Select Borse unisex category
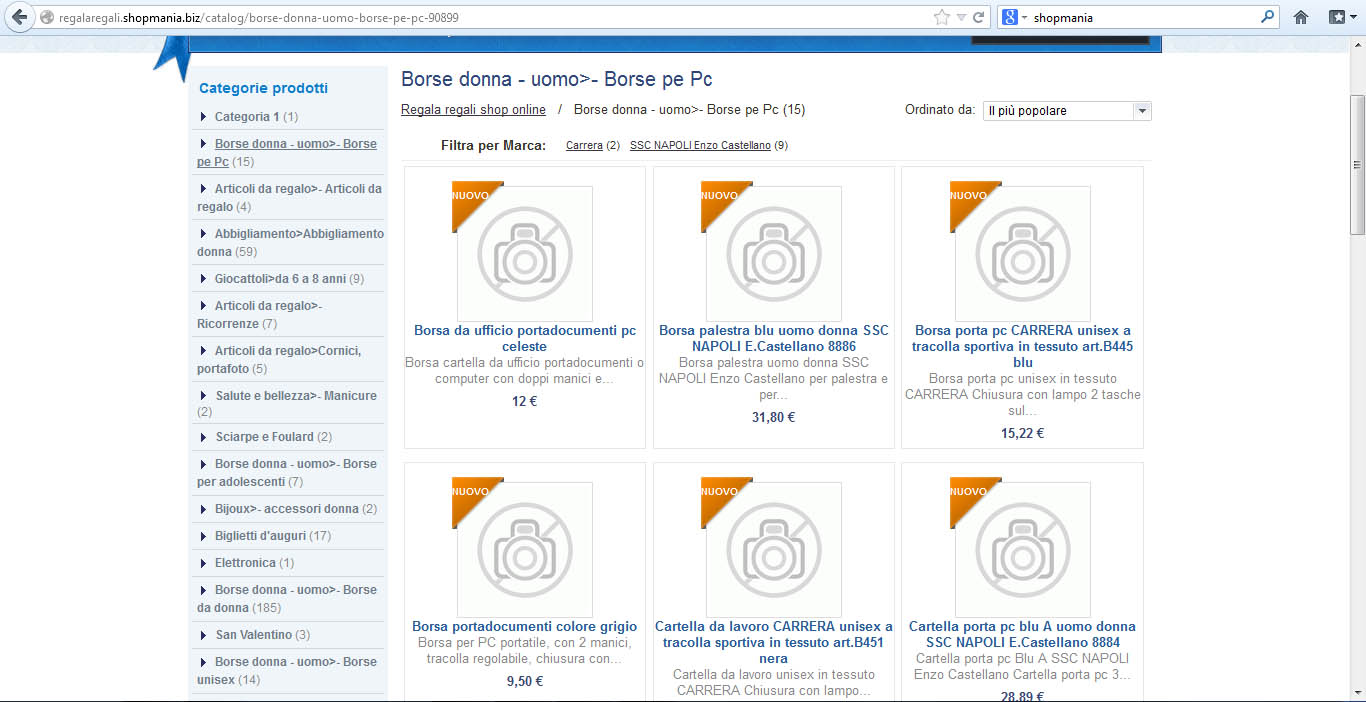1366x702 pixels. click(287, 670)
